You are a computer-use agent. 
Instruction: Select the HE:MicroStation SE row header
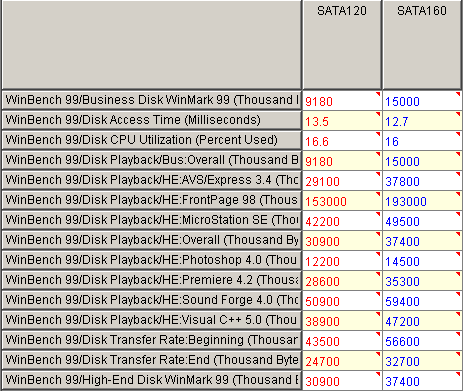pyautogui.click(x=151, y=220)
